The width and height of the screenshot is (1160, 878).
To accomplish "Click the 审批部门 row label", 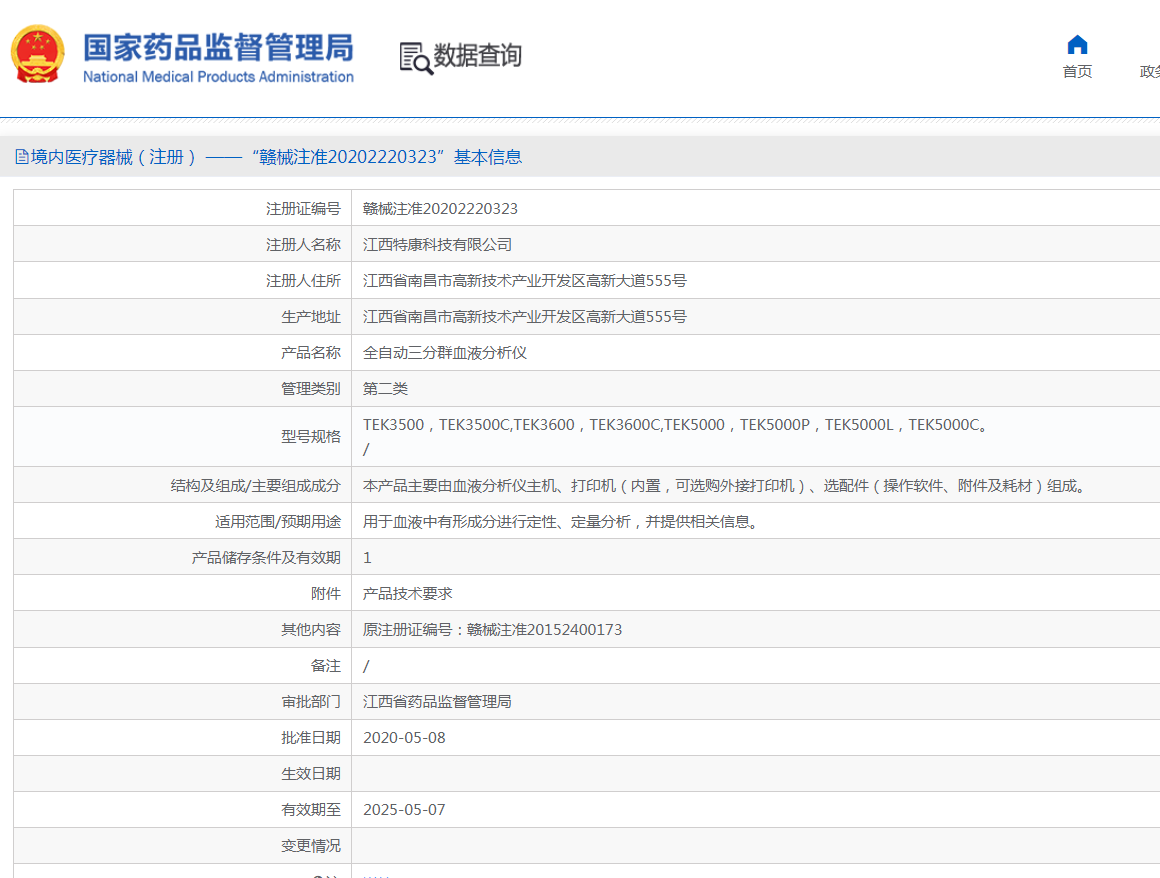I will 311,702.
